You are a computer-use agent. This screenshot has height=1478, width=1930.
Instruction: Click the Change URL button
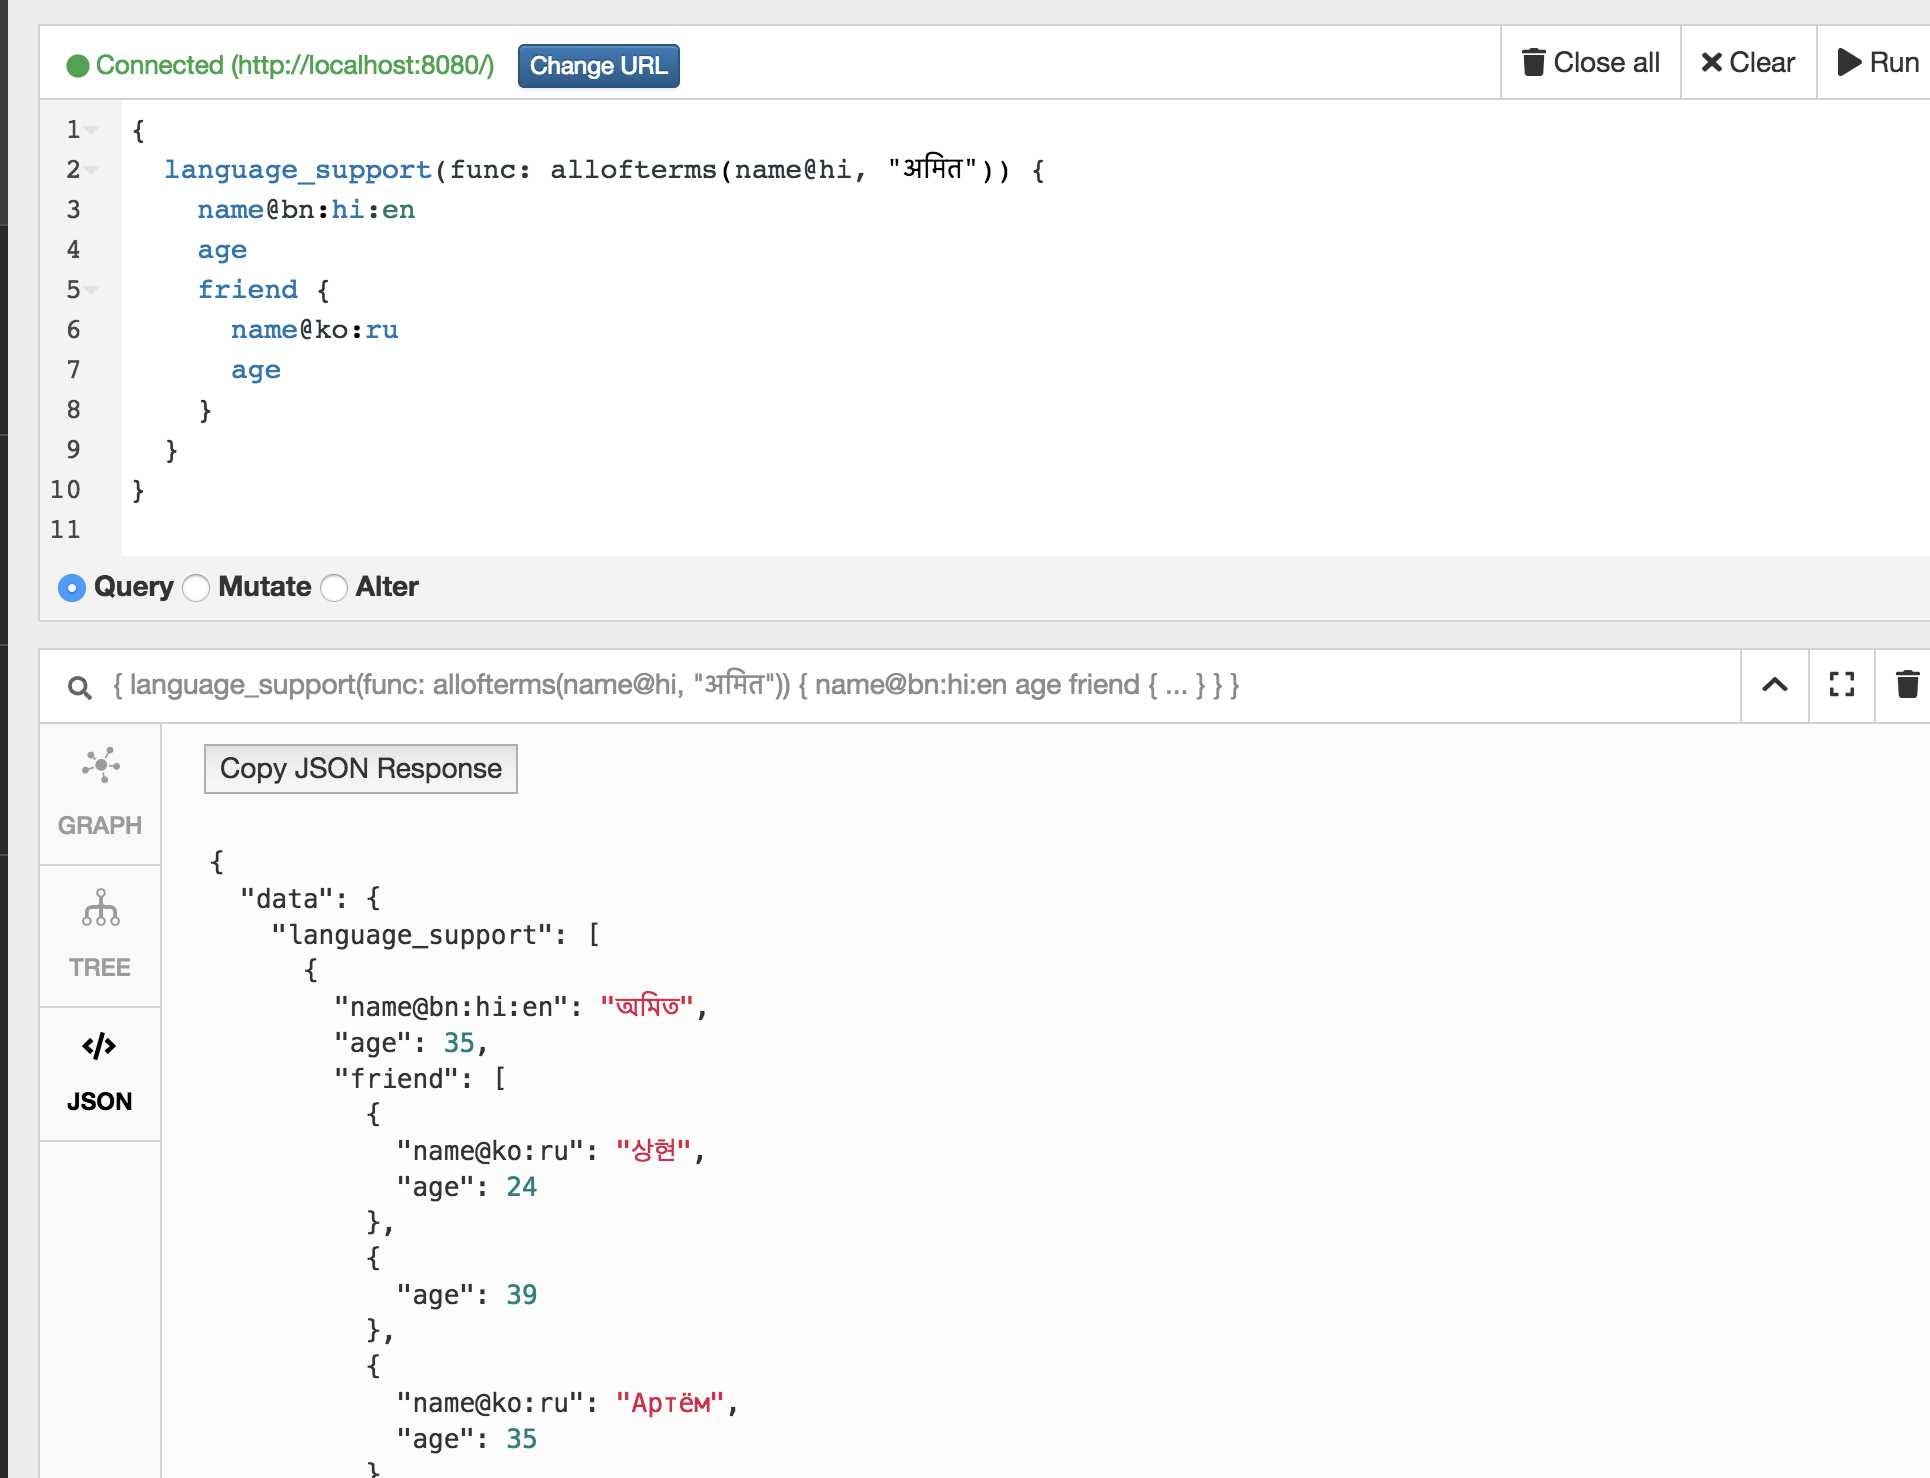[x=598, y=66]
